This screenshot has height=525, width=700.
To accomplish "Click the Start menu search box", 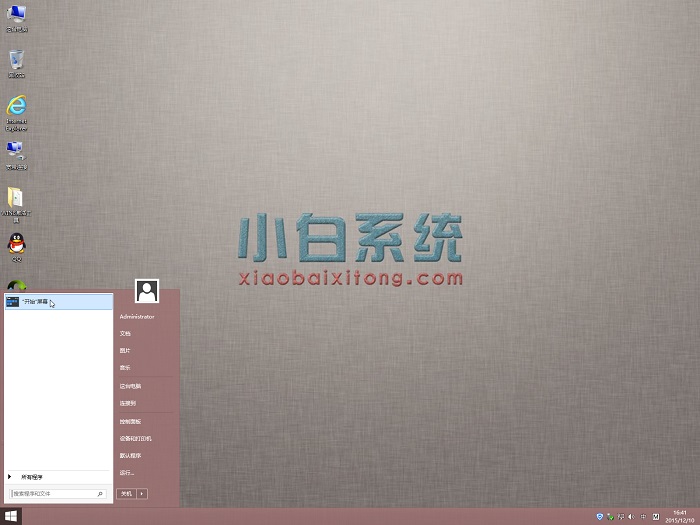I will pos(55,494).
